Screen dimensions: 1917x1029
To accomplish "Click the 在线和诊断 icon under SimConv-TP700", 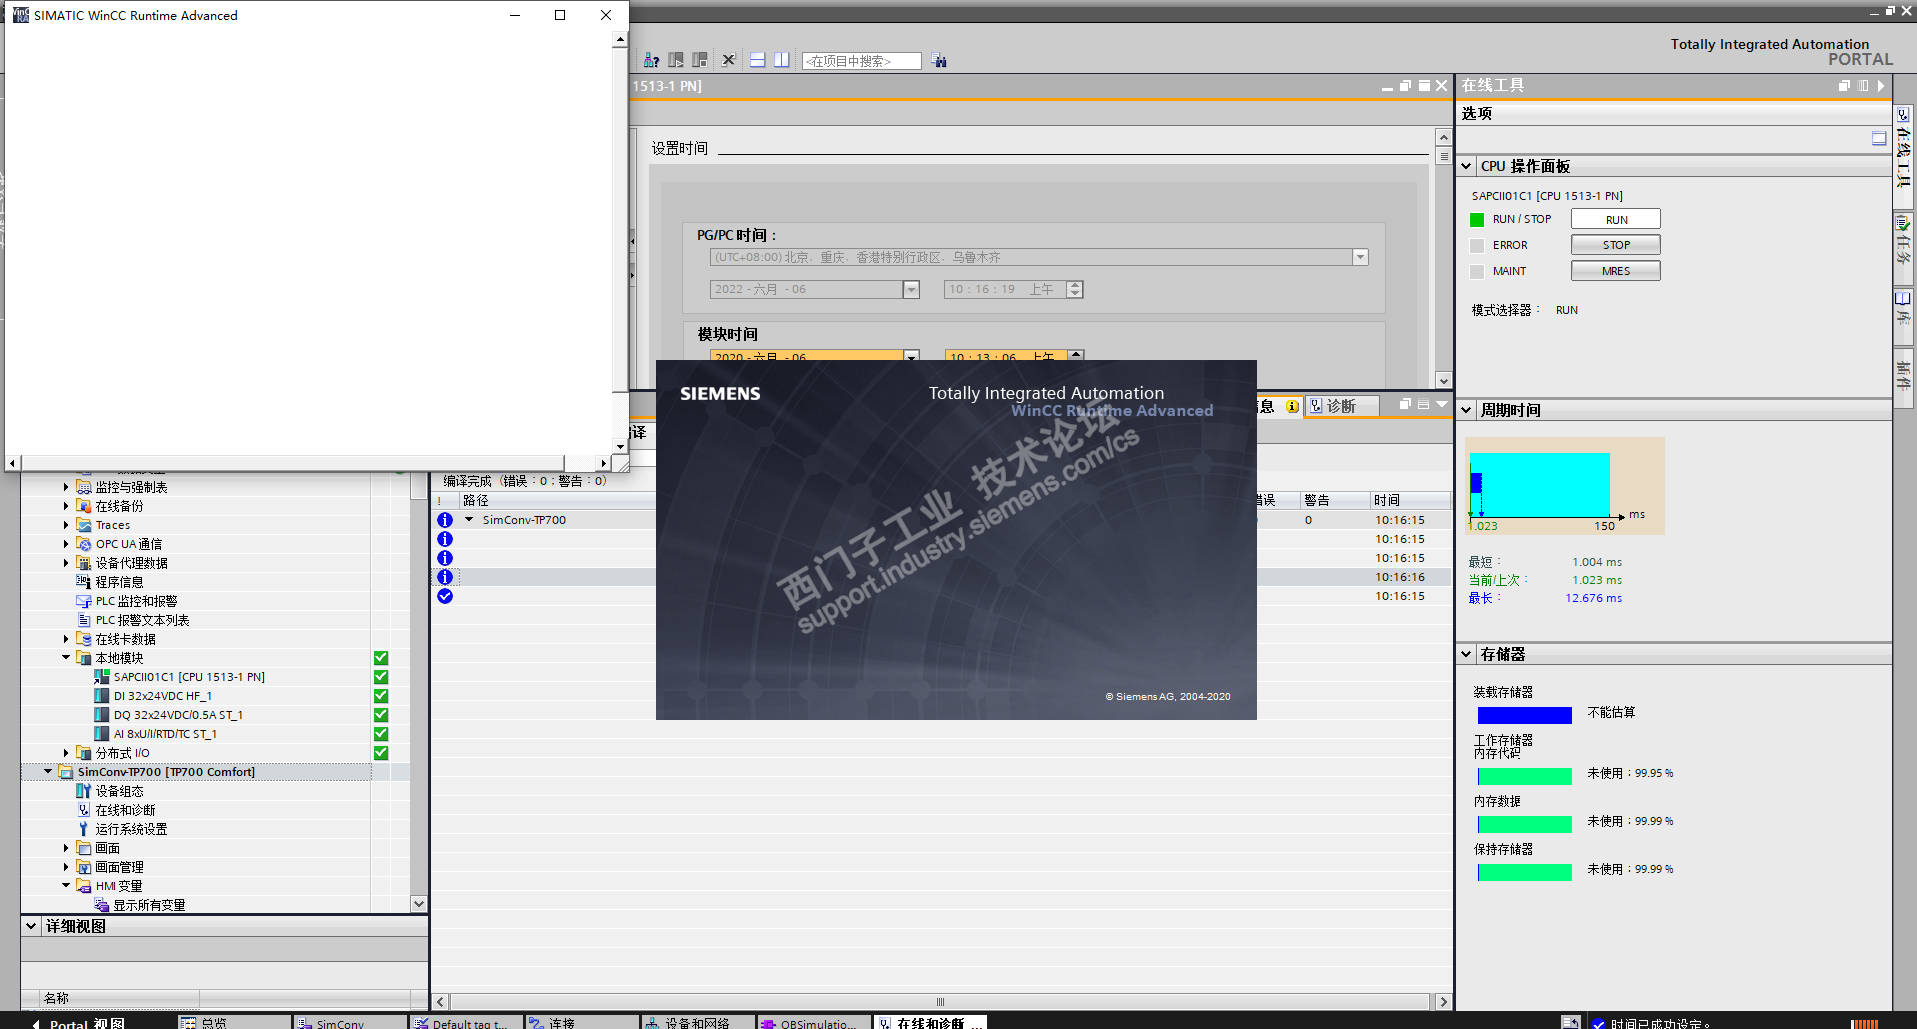I will coord(84,810).
